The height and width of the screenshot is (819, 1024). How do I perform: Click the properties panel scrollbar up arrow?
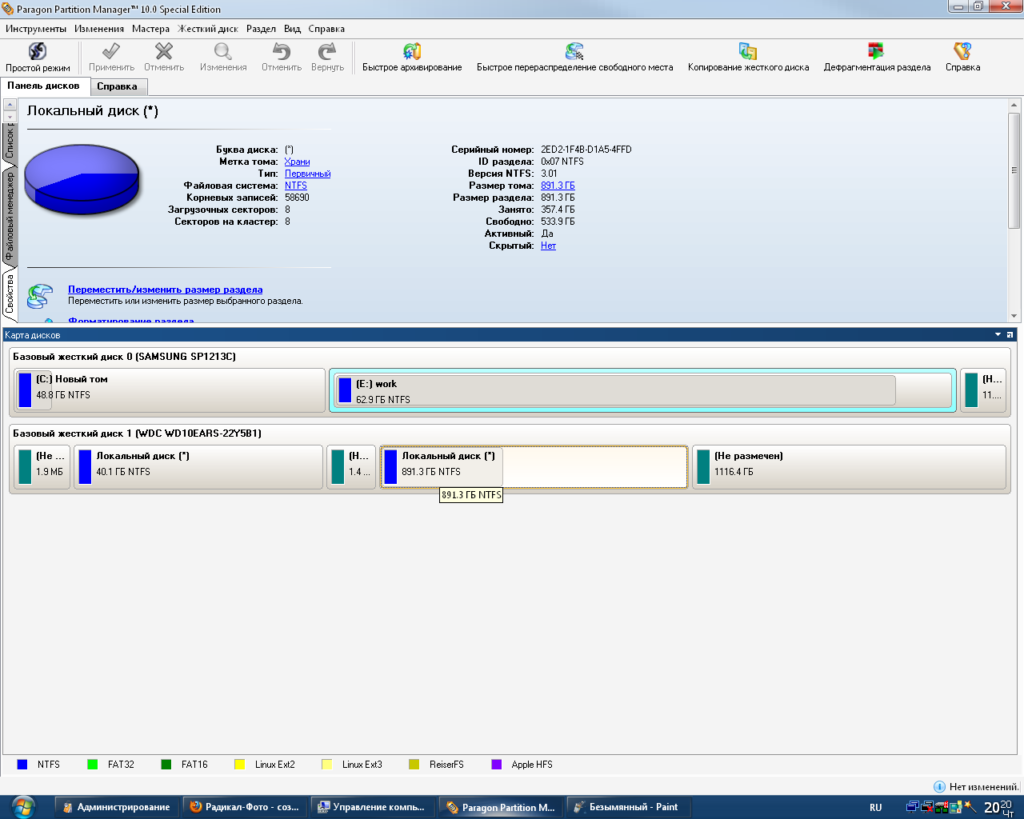click(x=1014, y=105)
